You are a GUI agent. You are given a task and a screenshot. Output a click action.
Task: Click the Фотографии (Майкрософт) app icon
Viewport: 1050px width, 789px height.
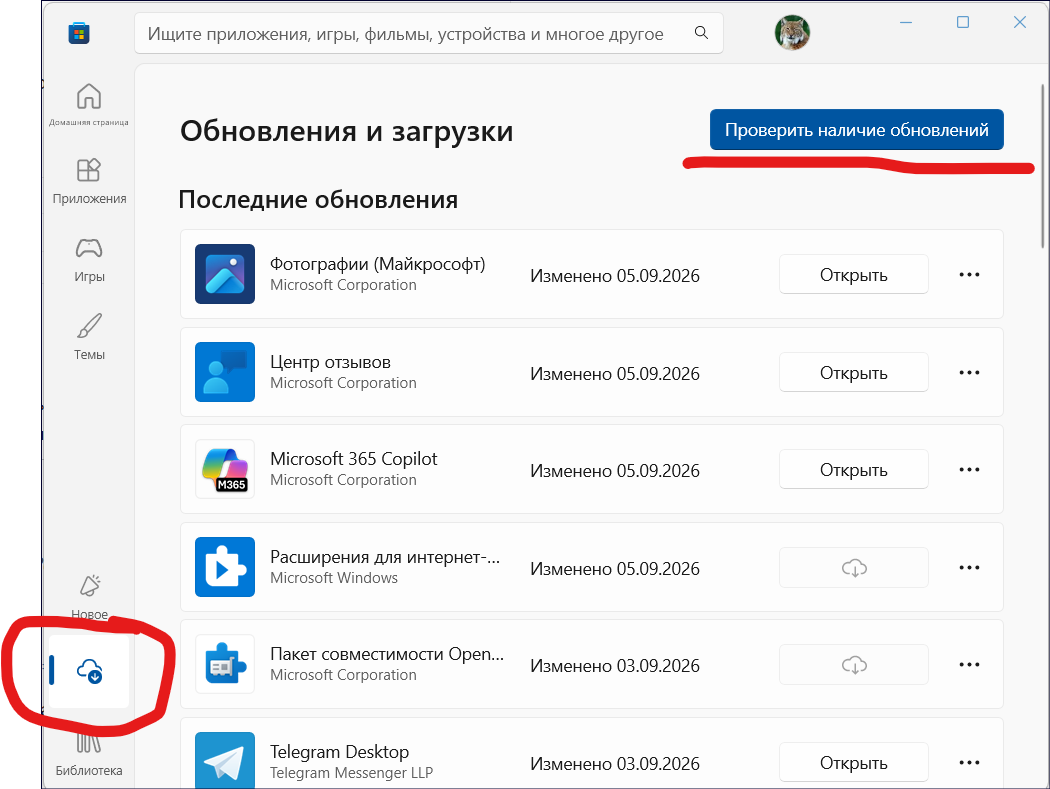pos(225,274)
